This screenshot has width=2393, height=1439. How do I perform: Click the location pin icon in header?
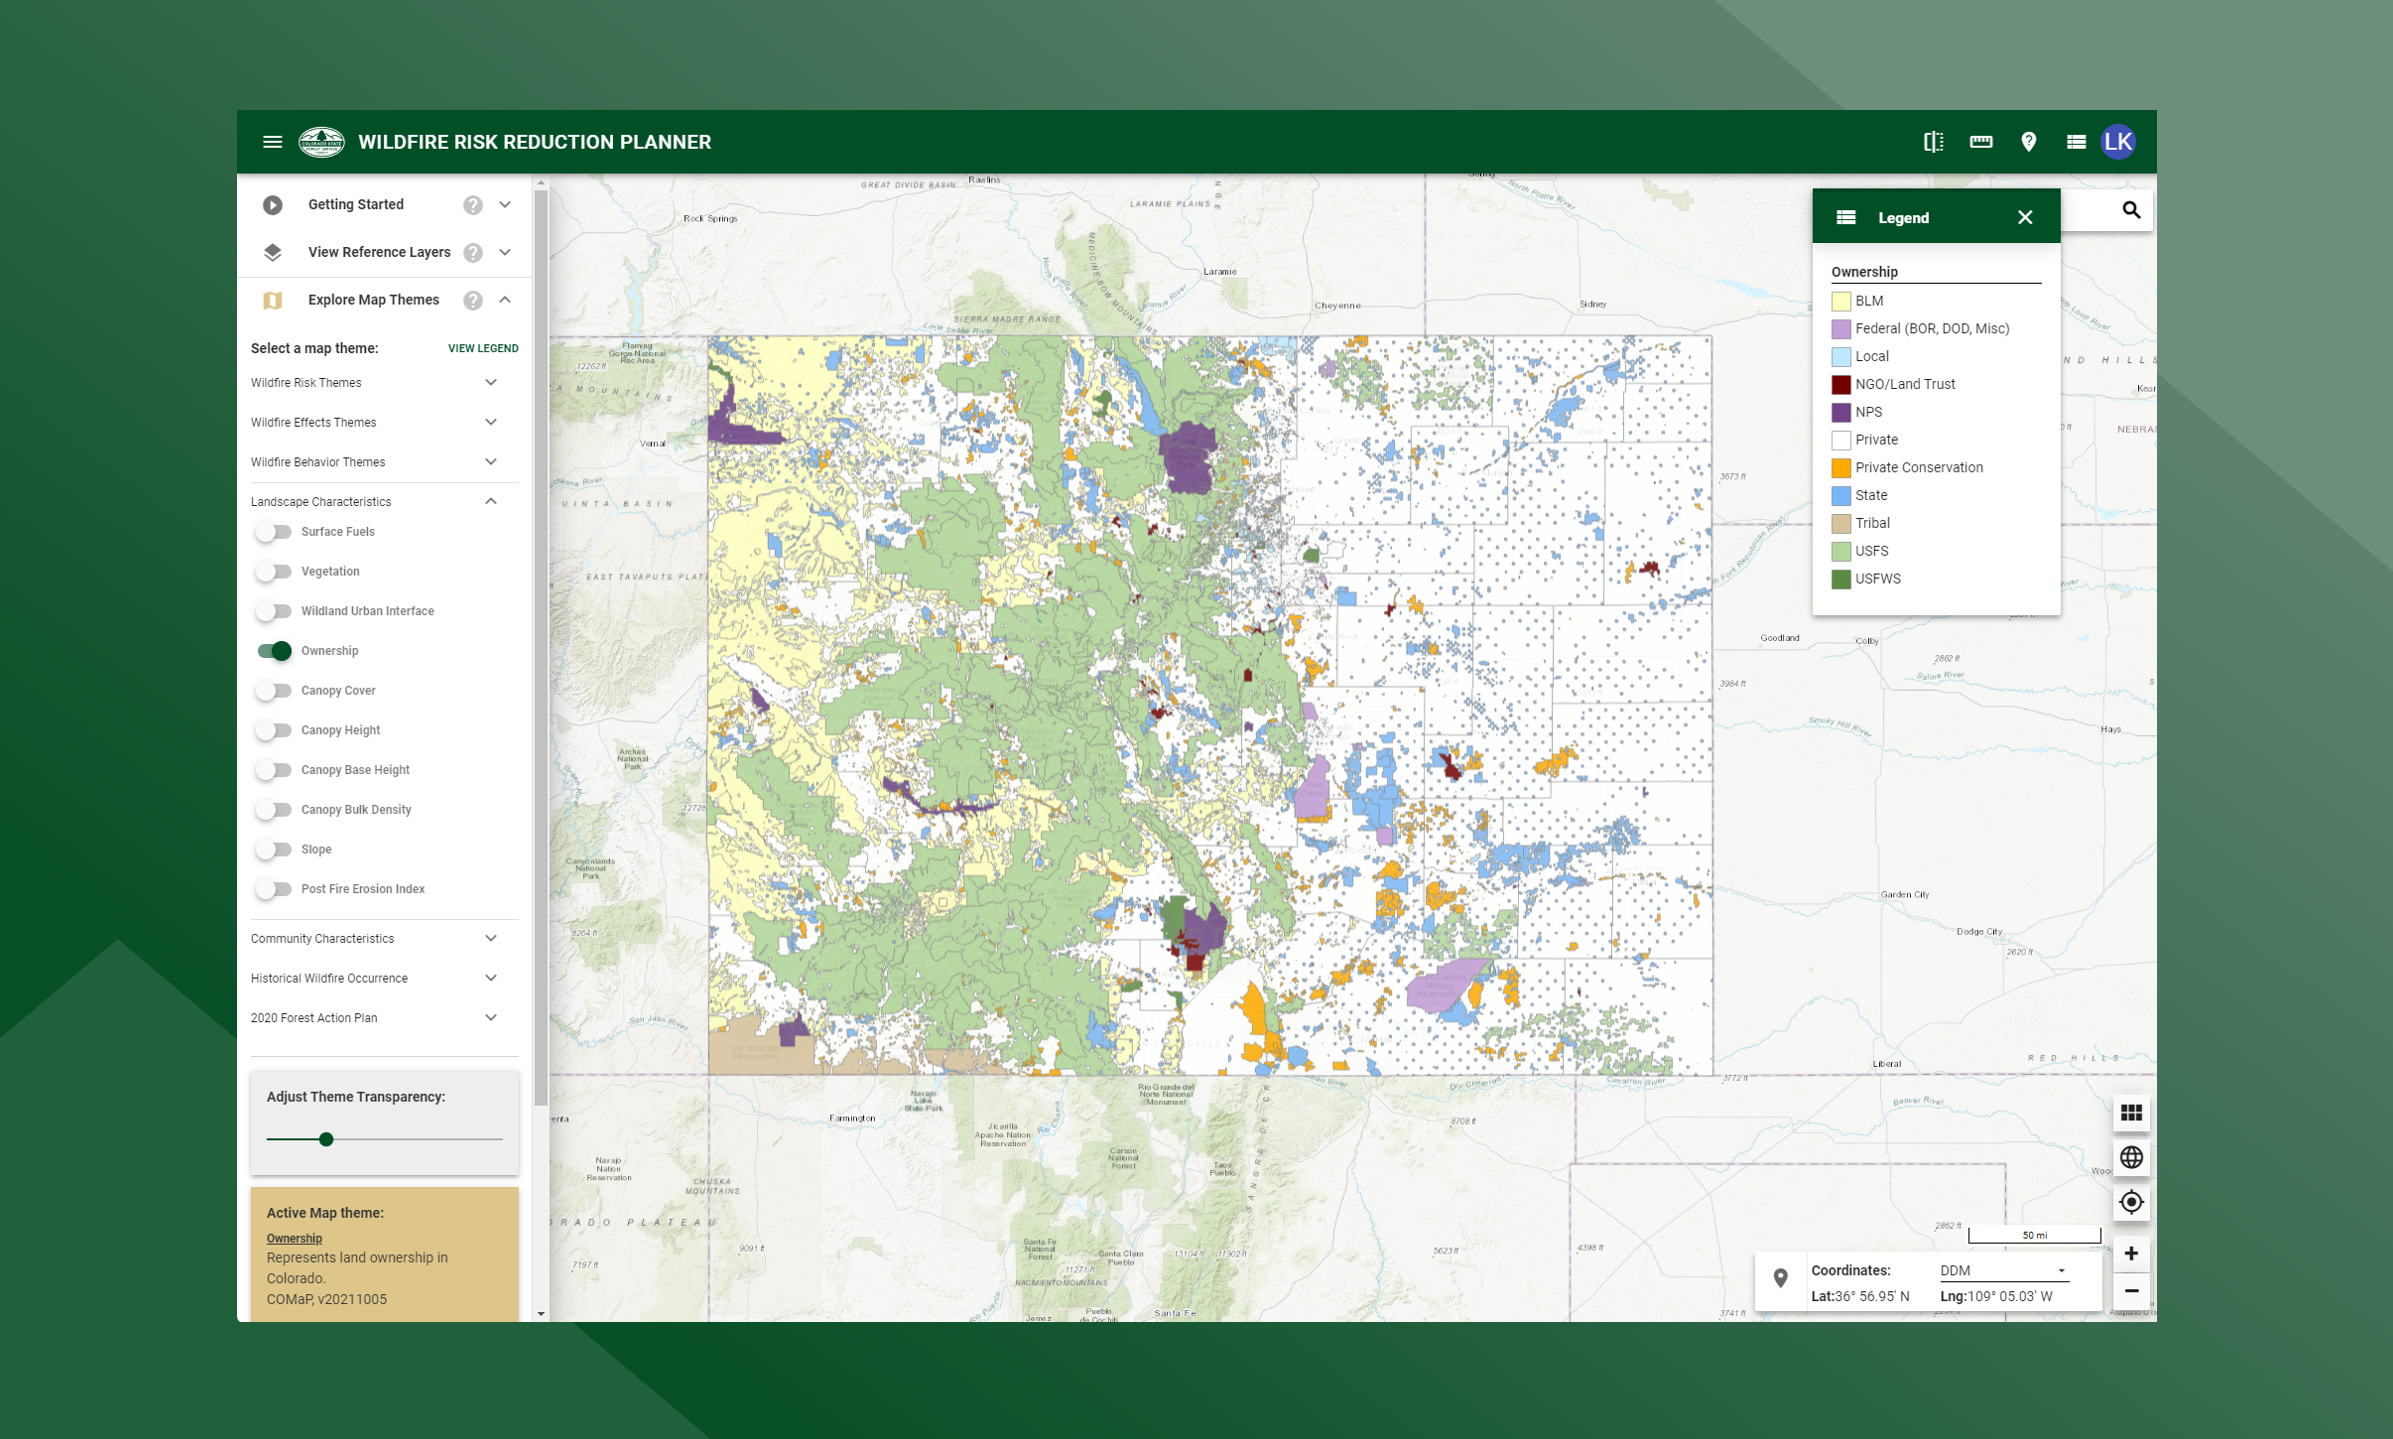coord(2029,142)
